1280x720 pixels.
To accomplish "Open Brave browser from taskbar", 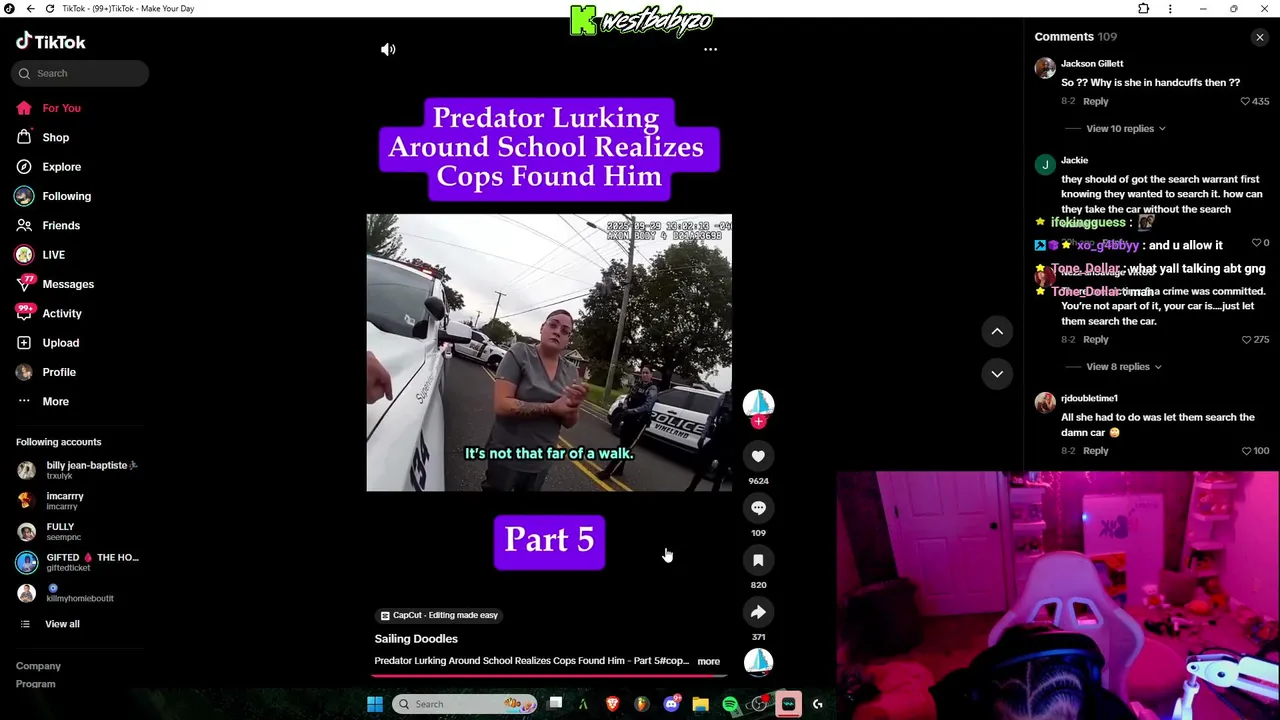I will tap(612, 704).
